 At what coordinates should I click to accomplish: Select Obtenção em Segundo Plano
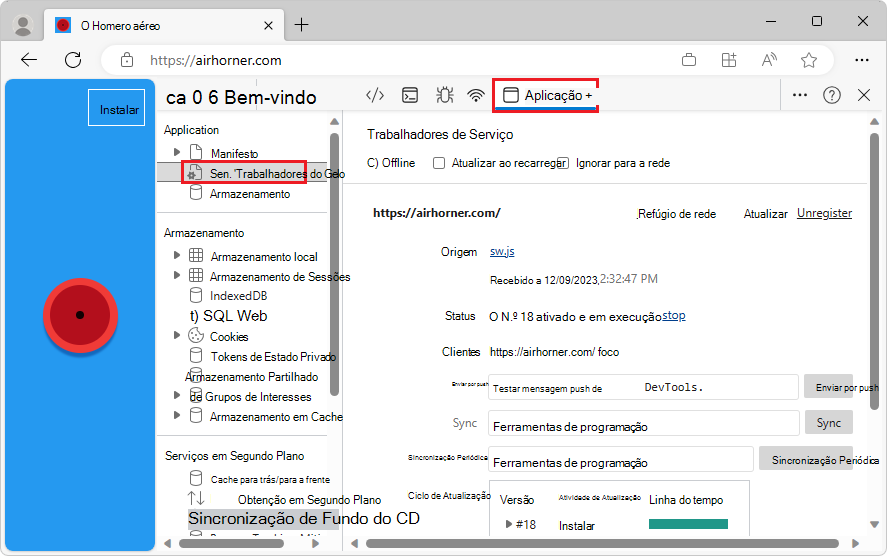pyautogui.click(x=309, y=500)
